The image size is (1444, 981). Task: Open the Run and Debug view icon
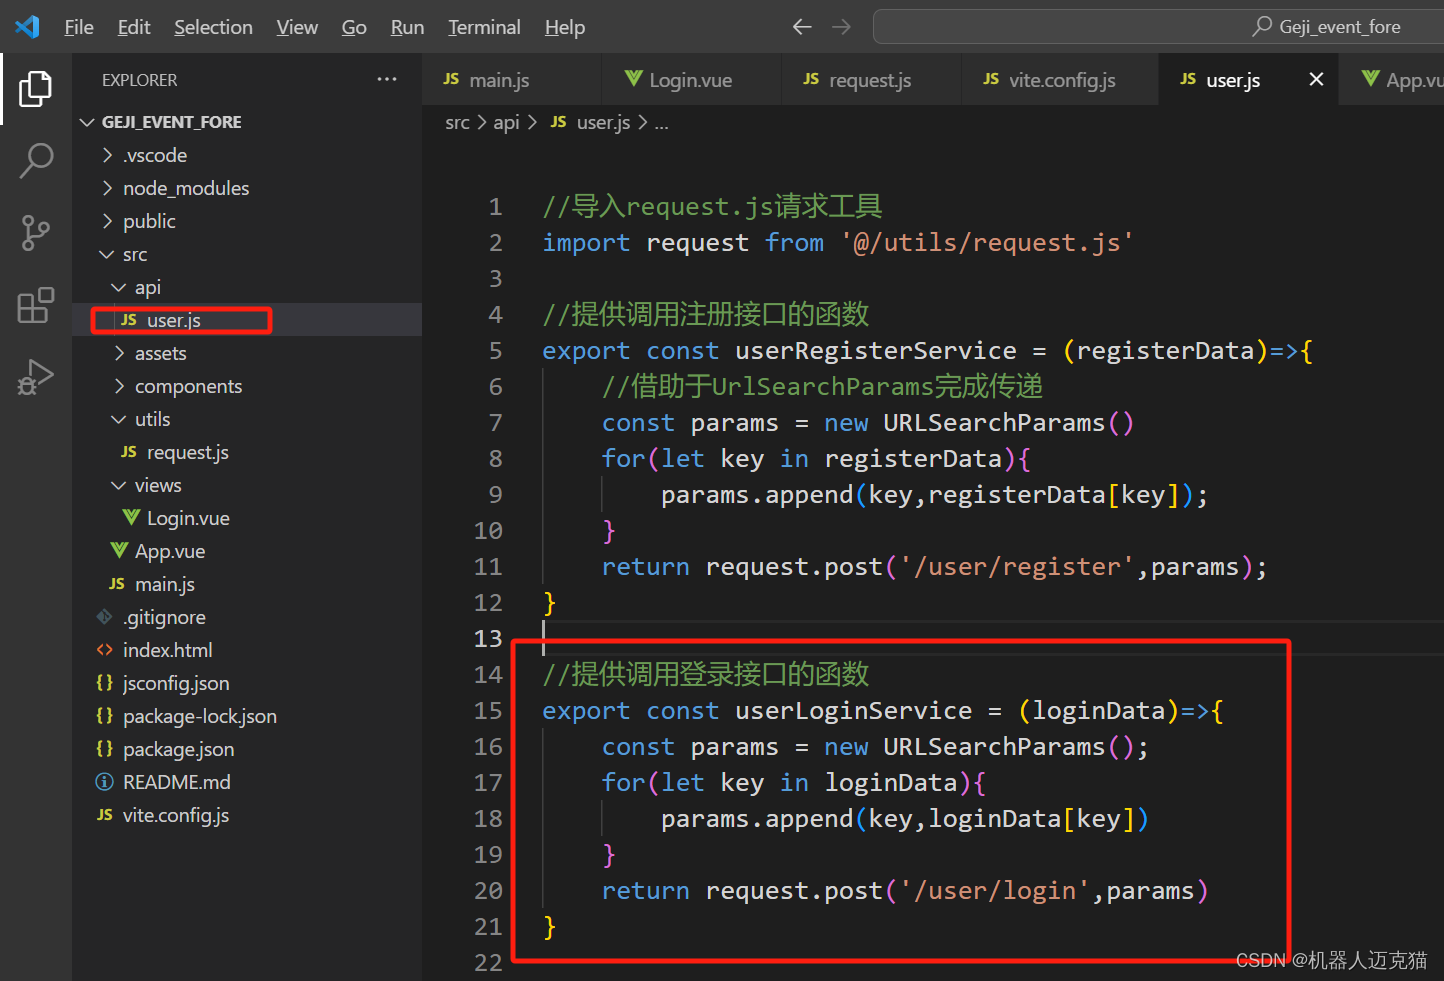[x=36, y=377]
